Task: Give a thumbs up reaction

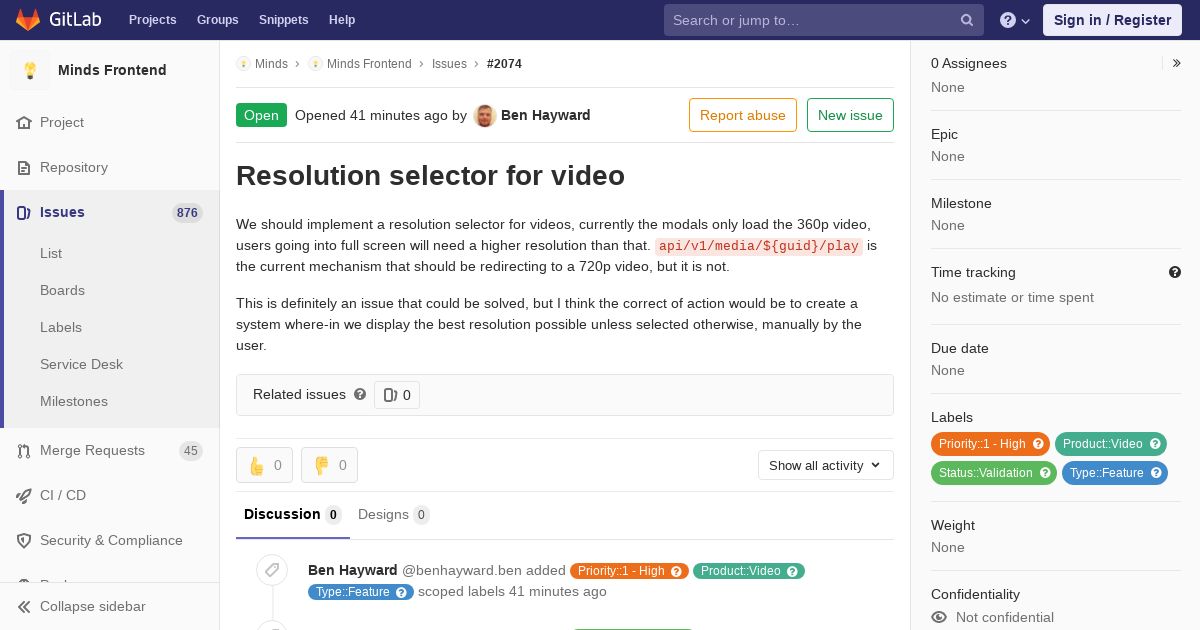Action: pyautogui.click(x=264, y=465)
